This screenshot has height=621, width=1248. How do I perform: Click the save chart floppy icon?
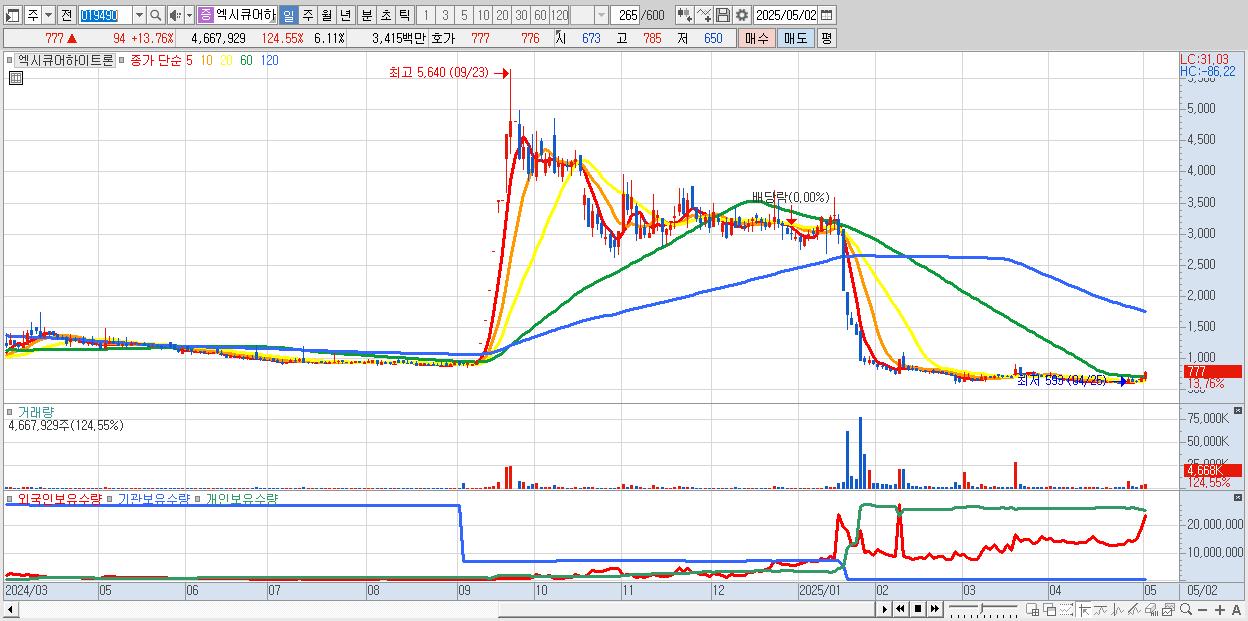722,15
